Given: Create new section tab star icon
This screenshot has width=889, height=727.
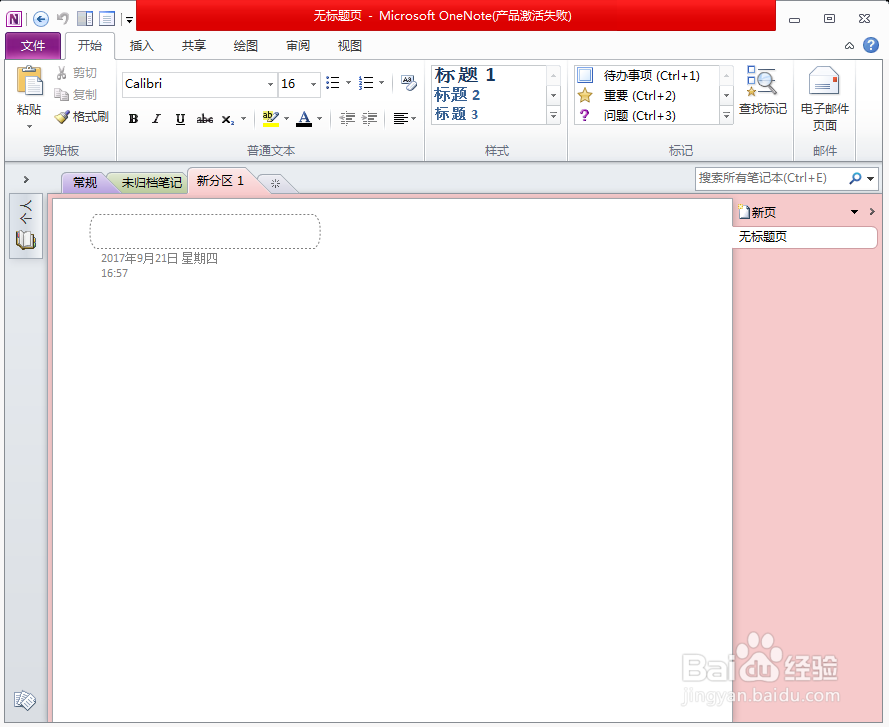Looking at the screenshot, I should click(276, 183).
